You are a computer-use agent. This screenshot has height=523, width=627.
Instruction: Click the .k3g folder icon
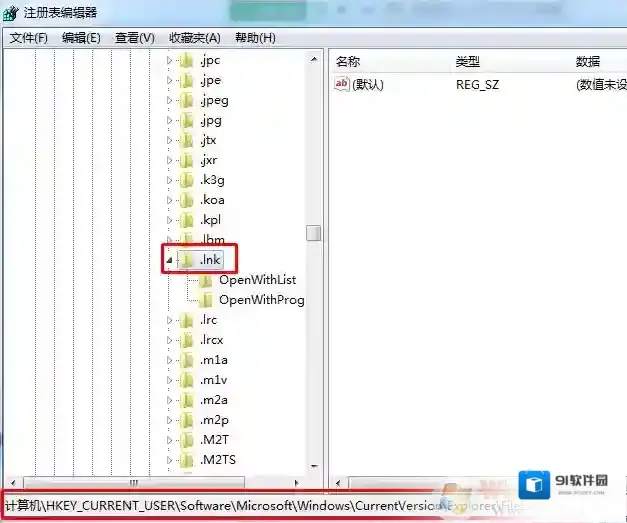pos(187,180)
